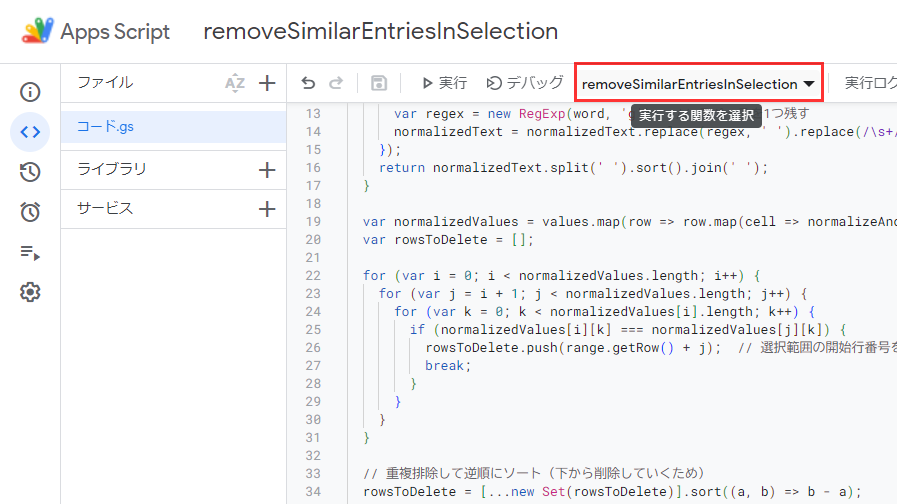
Task: Add a new file with plus icon
Action: [x=267, y=84]
